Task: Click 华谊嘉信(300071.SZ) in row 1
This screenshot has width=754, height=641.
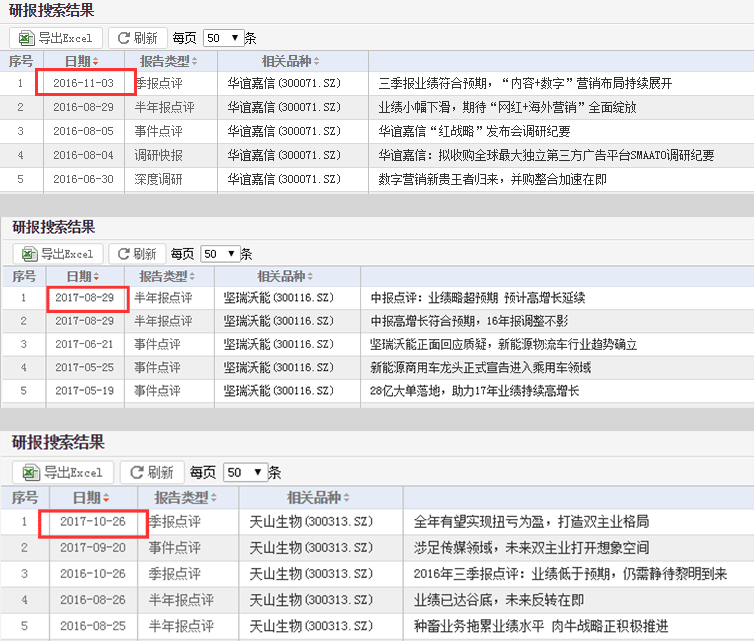Action: coord(284,83)
